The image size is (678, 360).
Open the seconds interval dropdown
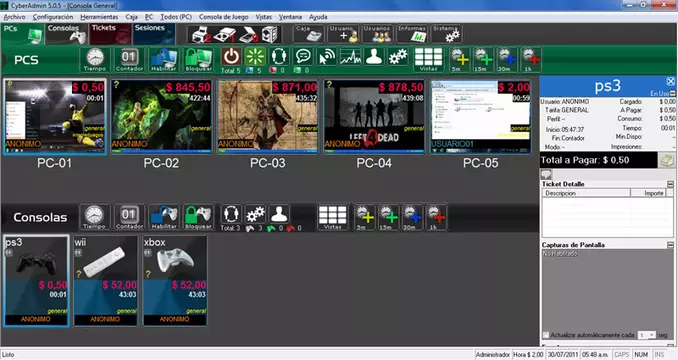point(647,335)
